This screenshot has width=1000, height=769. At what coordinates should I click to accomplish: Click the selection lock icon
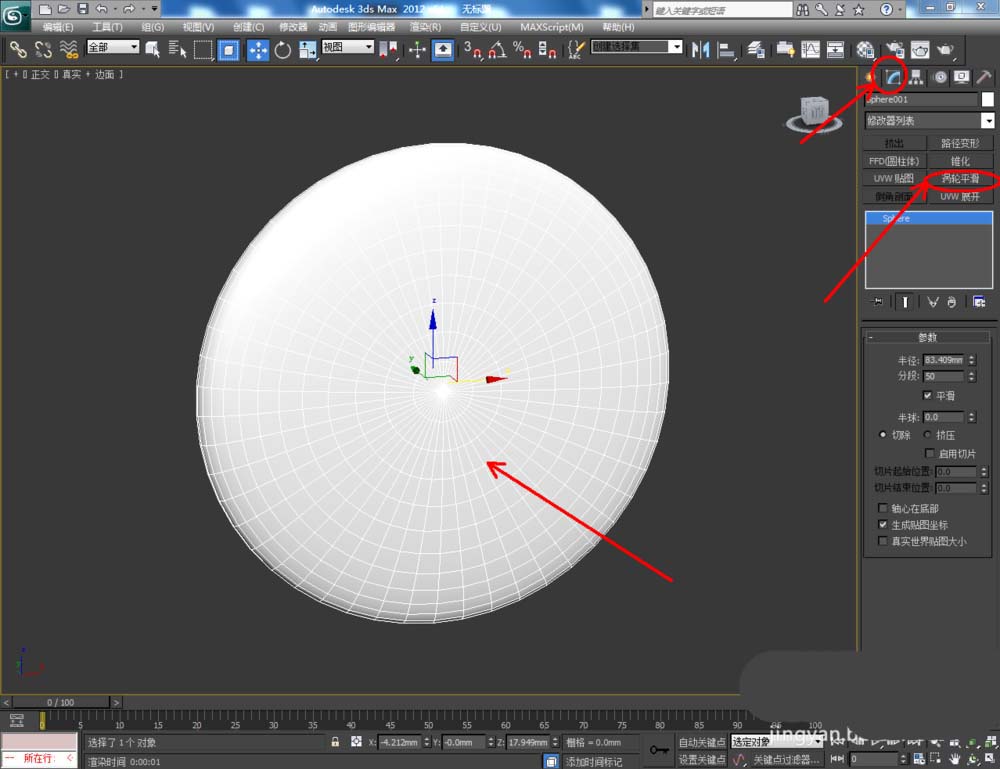tap(336, 742)
